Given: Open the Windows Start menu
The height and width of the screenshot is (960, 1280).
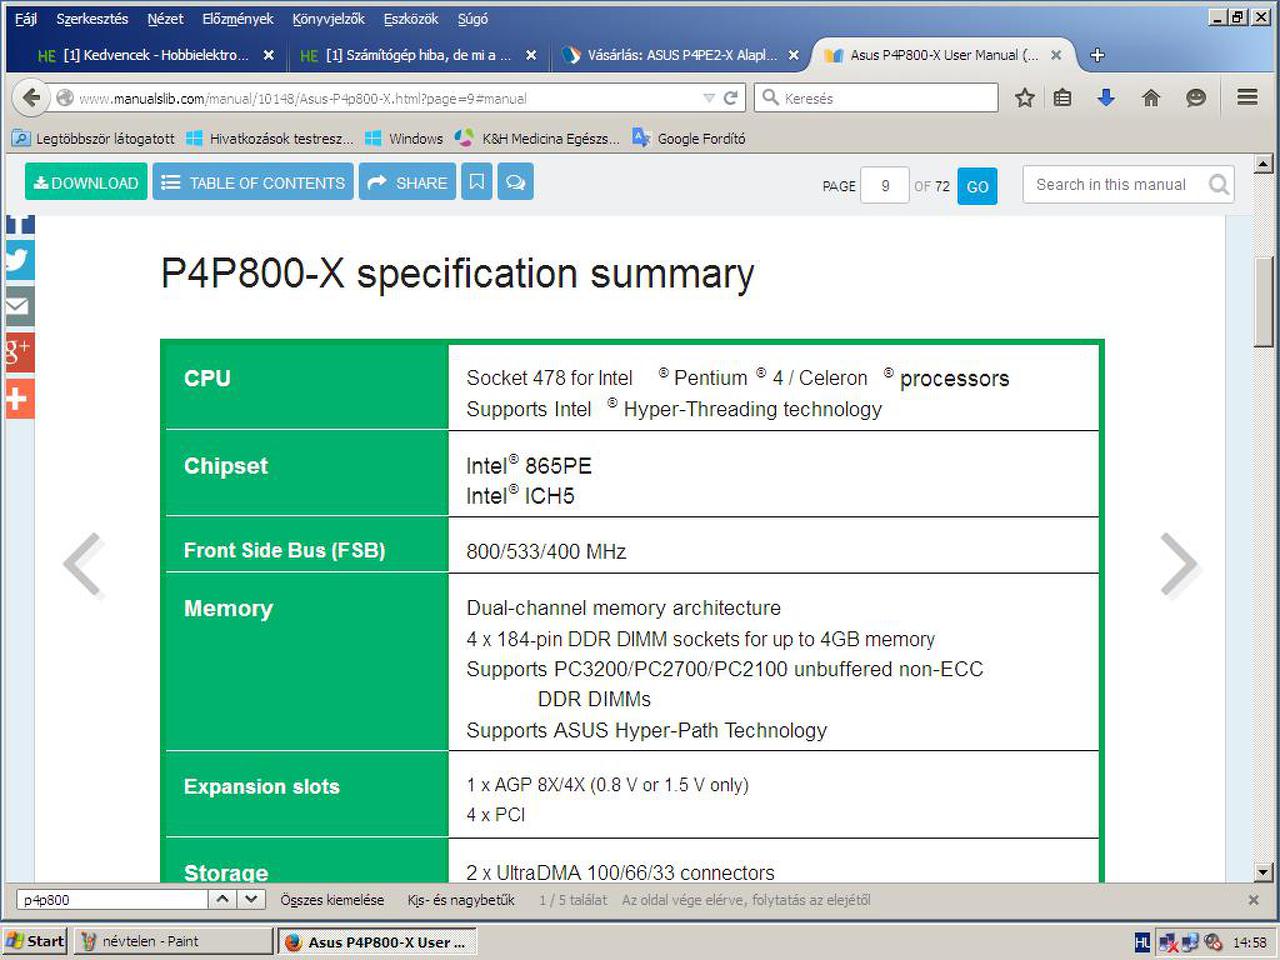Looking at the screenshot, I should click(35, 941).
